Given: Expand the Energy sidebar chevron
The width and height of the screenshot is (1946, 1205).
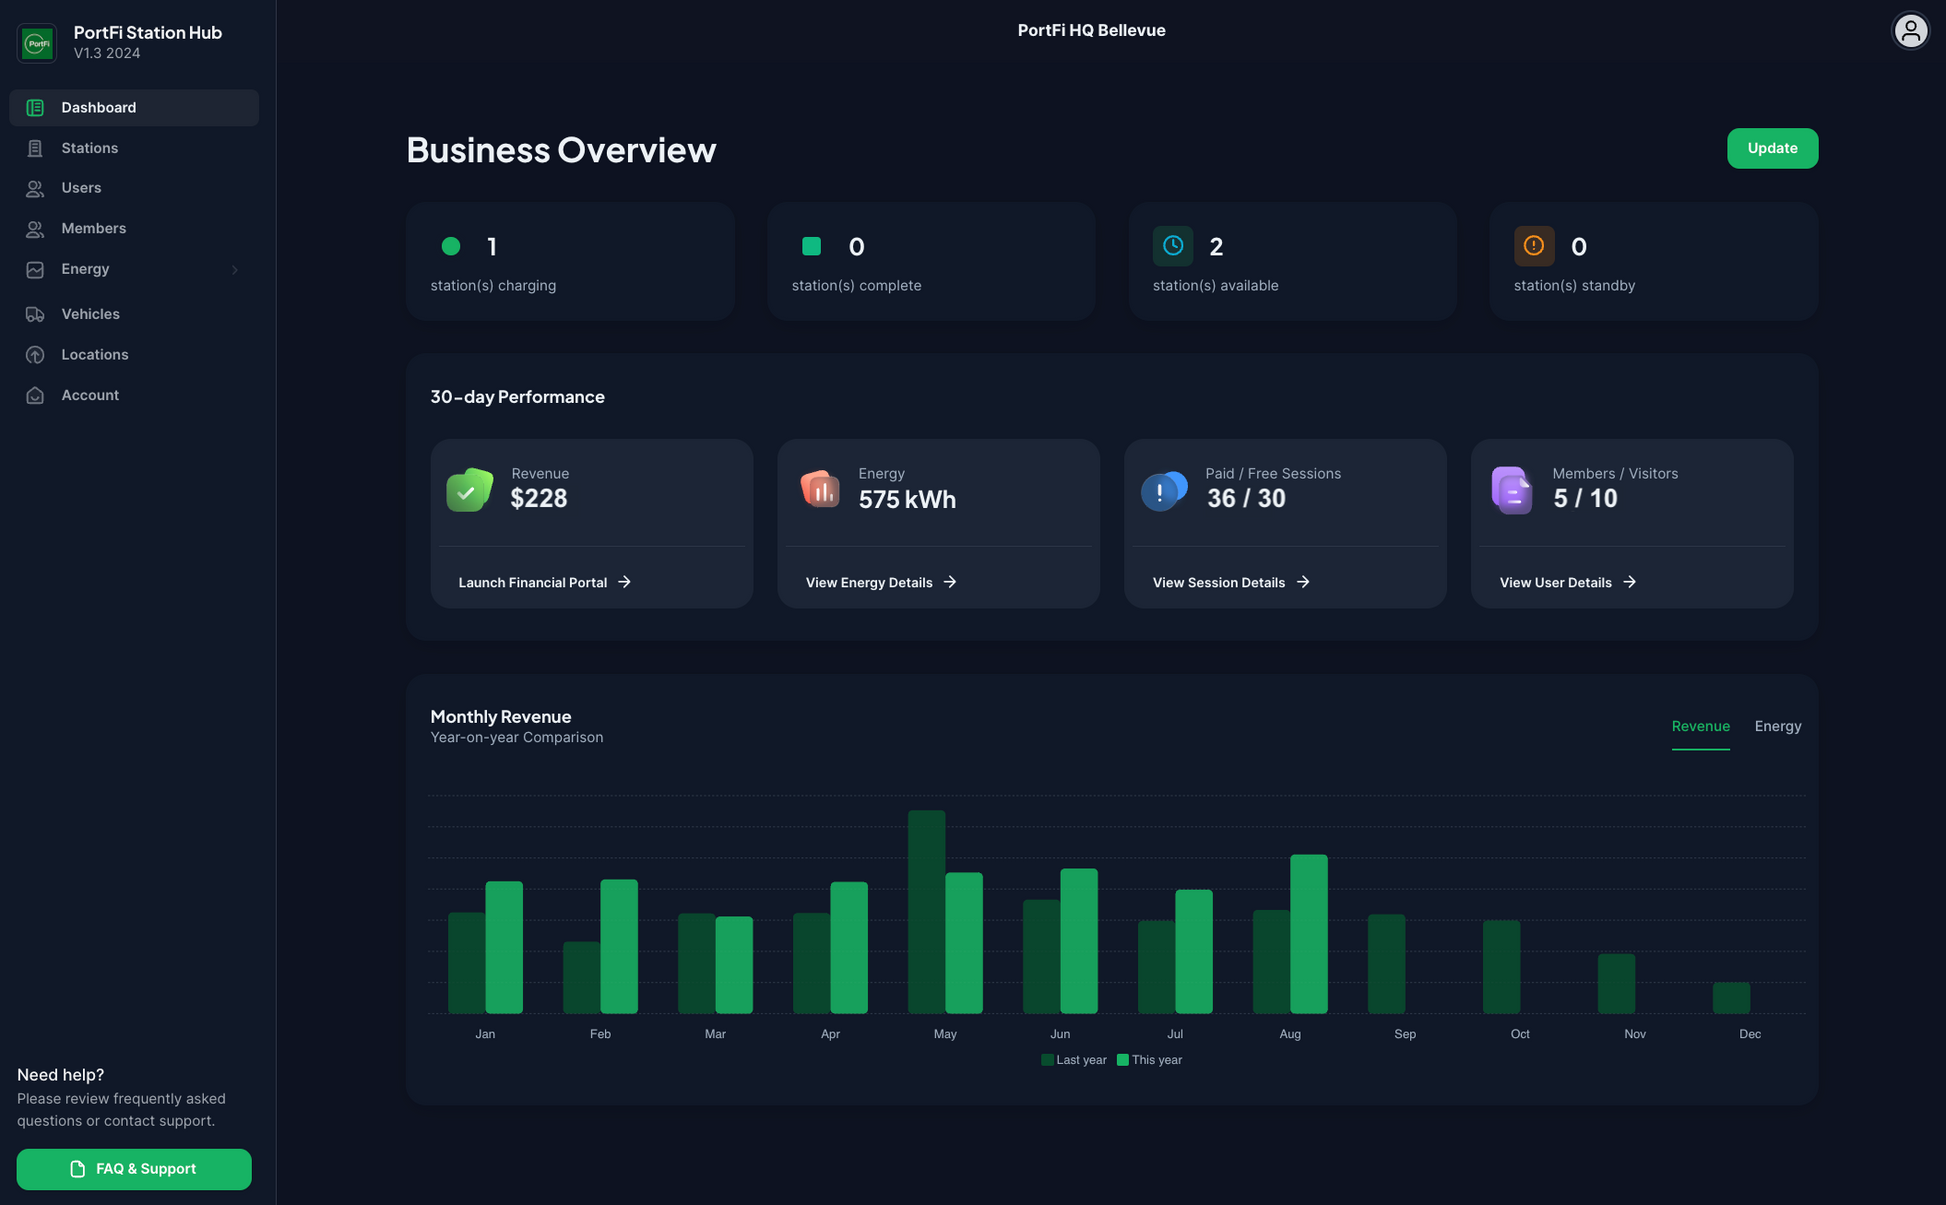Looking at the screenshot, I should [235, 270].
